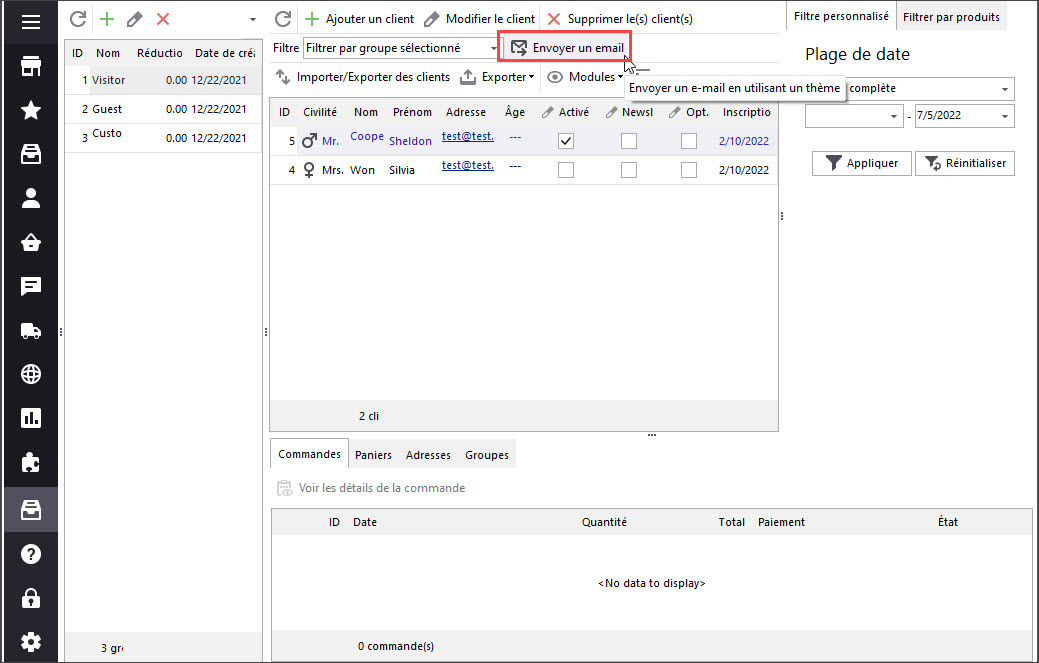
Task: Open the customers person icon in sidebar
Action: coord(30,198)
